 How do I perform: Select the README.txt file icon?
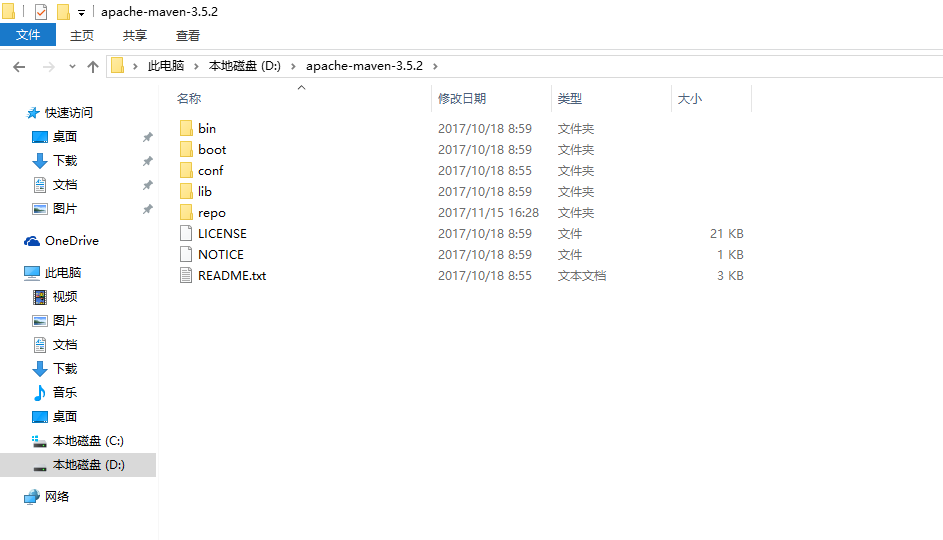pyautogui.click(x=186, y=275)
